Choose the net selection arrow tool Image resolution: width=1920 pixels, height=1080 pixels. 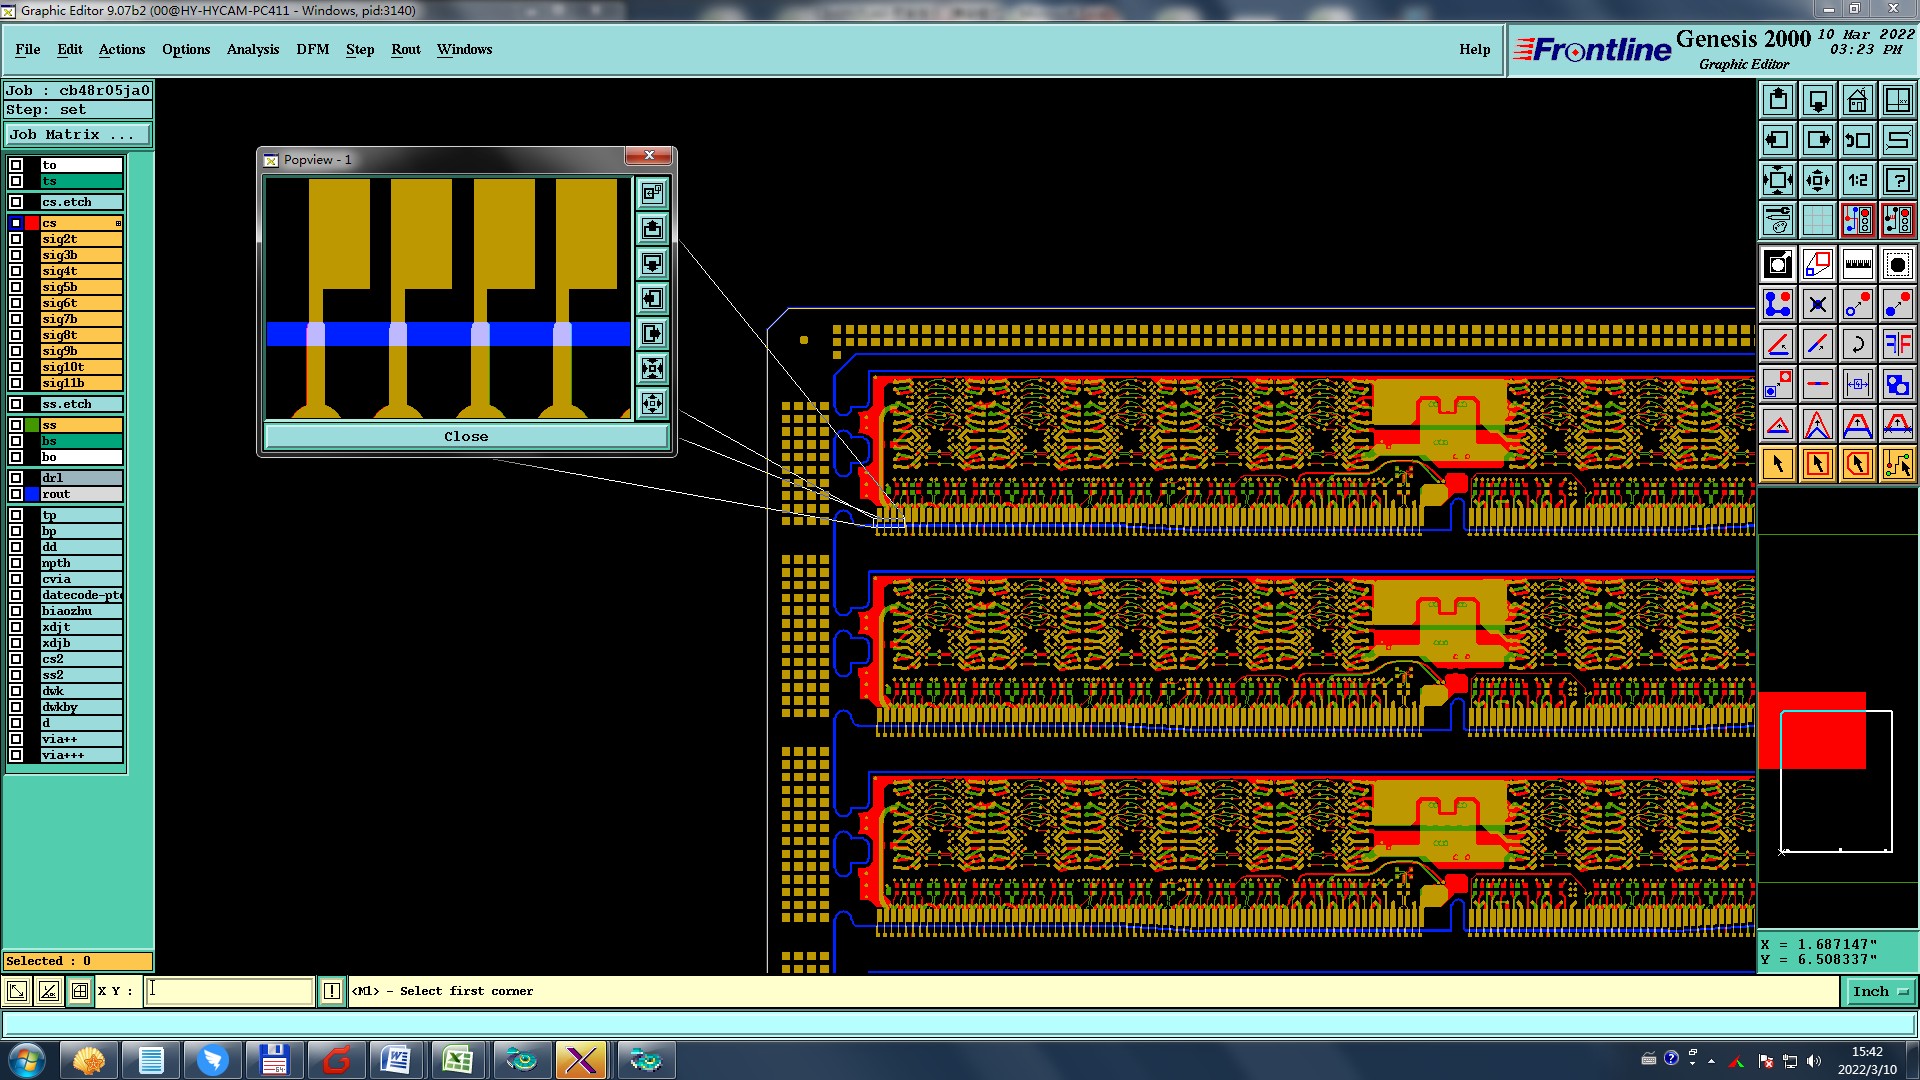pyautogui.click(x=1897, y=464)
